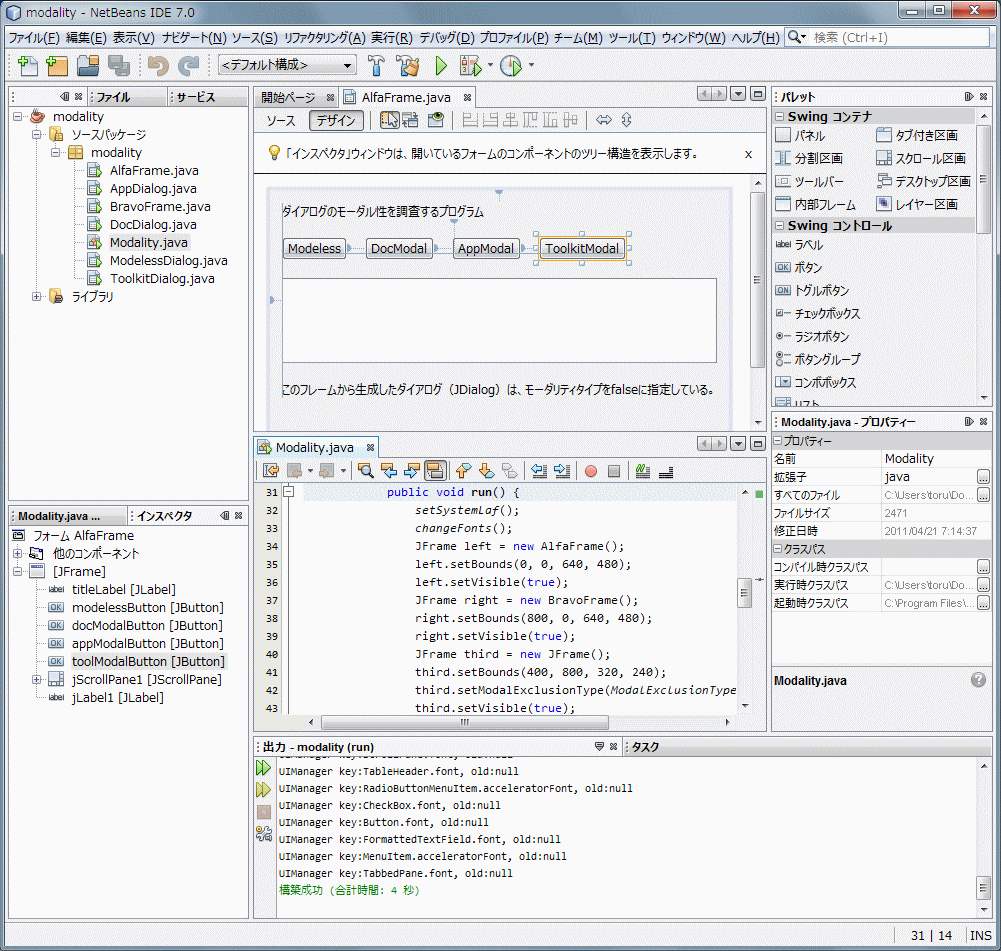Click the Modeless button in the form
Viewport: 1001px width, 951px height.
tap(314, 248)
